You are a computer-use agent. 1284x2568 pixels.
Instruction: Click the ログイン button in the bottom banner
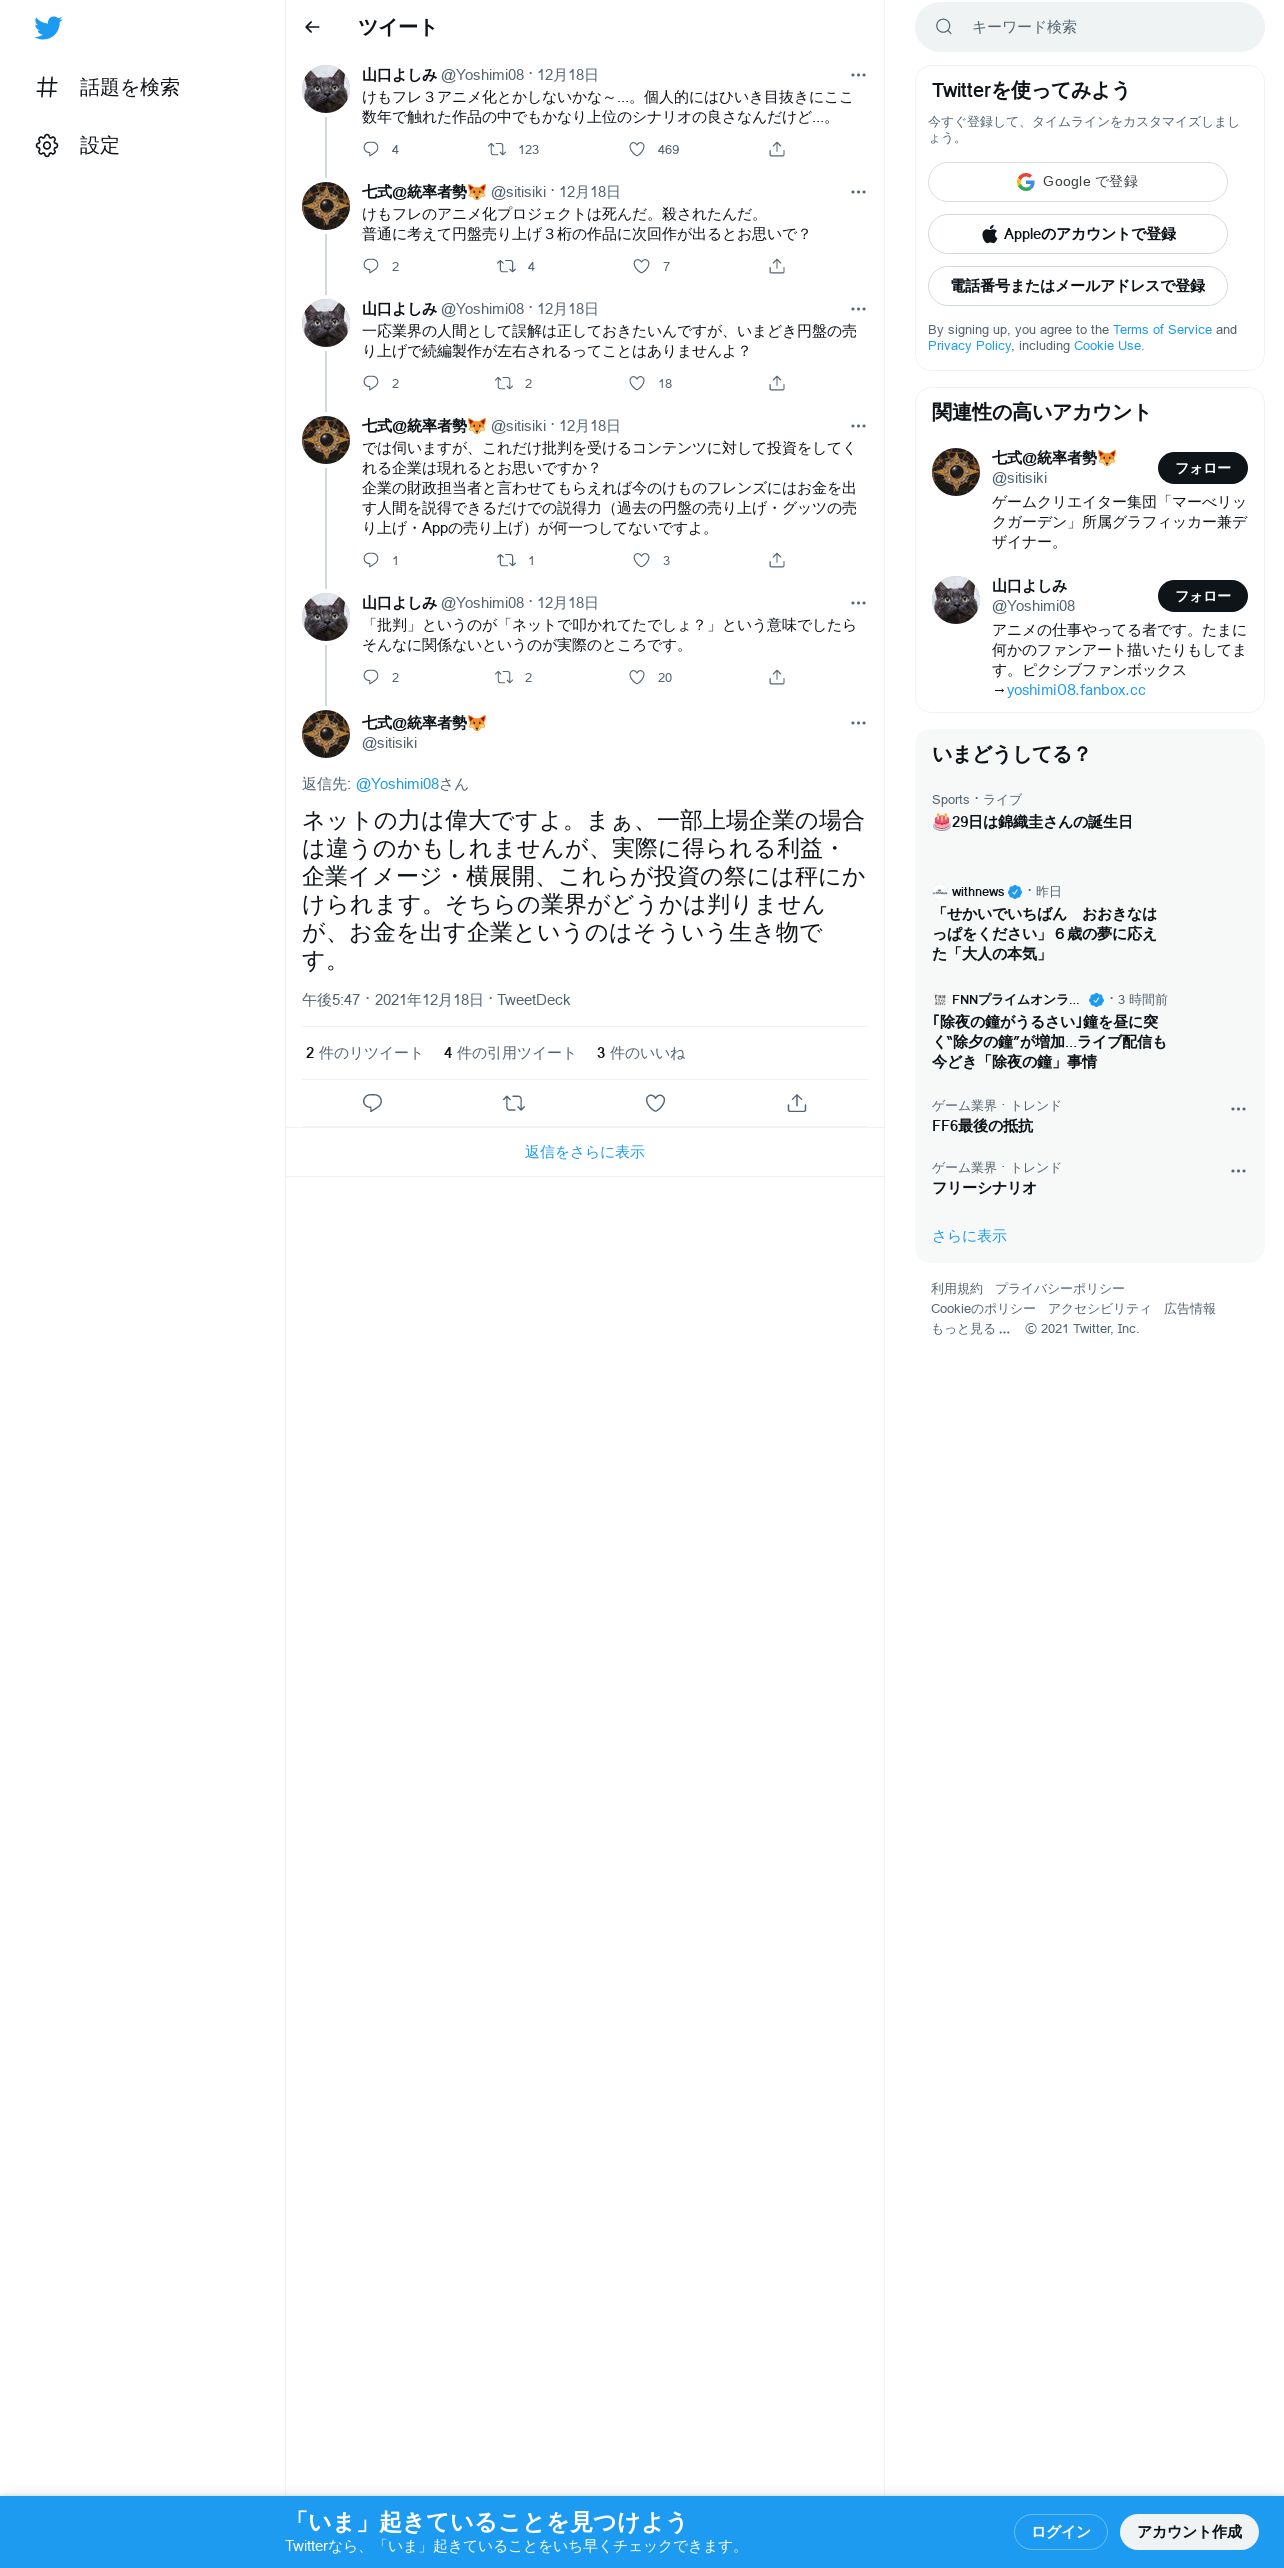(1060, 2531)
